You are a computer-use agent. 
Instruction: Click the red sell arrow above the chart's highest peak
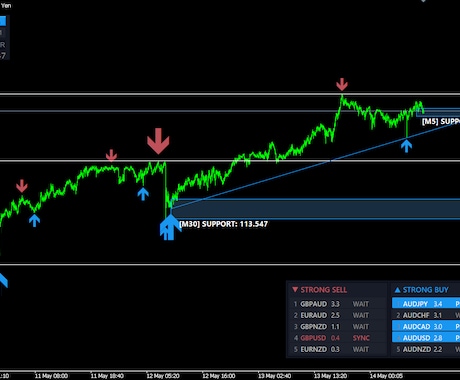pos(342,84)
